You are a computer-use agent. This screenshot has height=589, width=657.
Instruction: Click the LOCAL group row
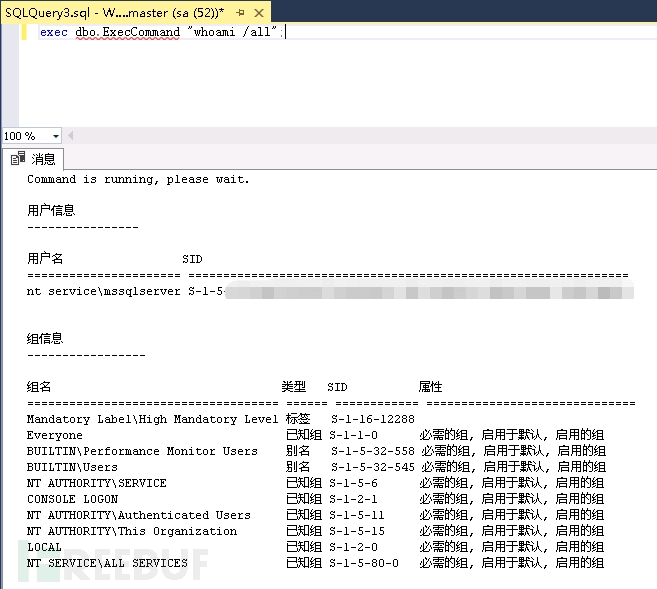[x=315, y=547]
